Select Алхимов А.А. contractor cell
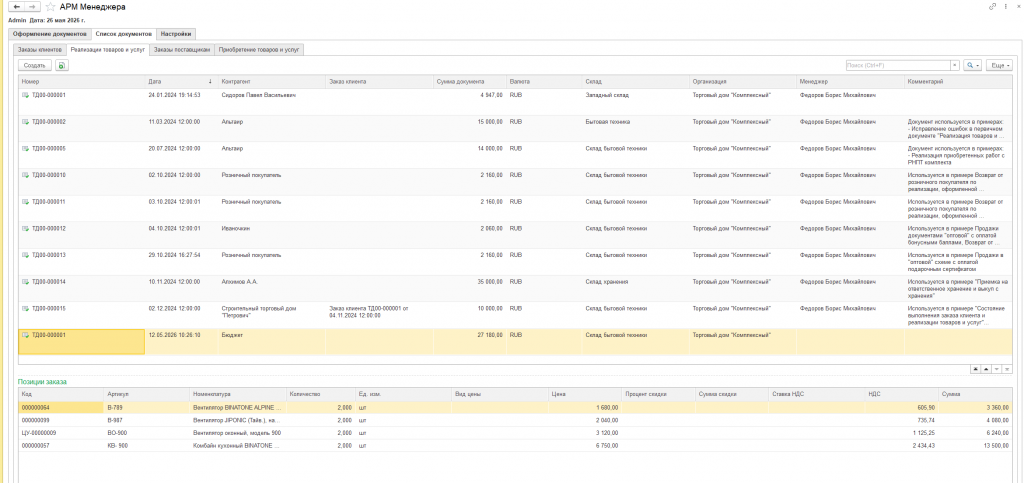This screenshot has width=1024, height=483. [x=272, y=288]
